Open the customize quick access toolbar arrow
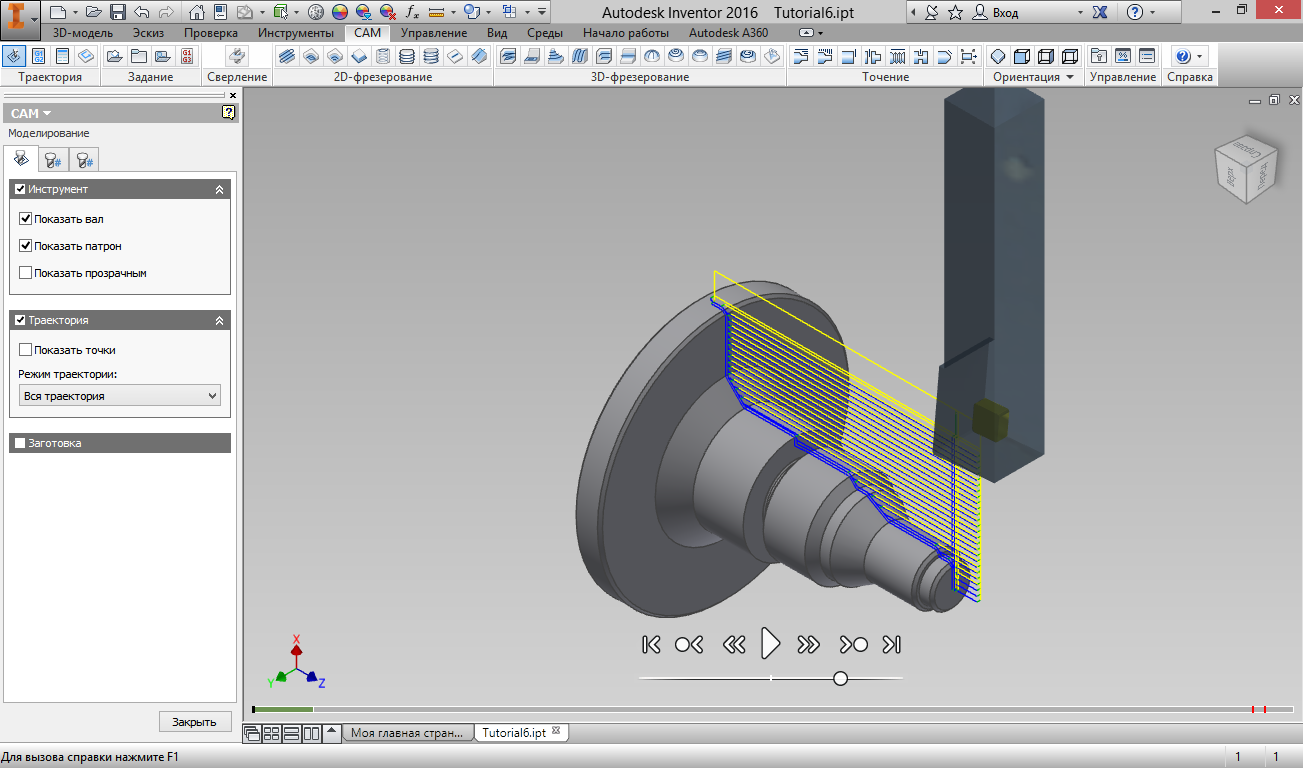Screen dimensions: 1303x768 tap(541, 13)
